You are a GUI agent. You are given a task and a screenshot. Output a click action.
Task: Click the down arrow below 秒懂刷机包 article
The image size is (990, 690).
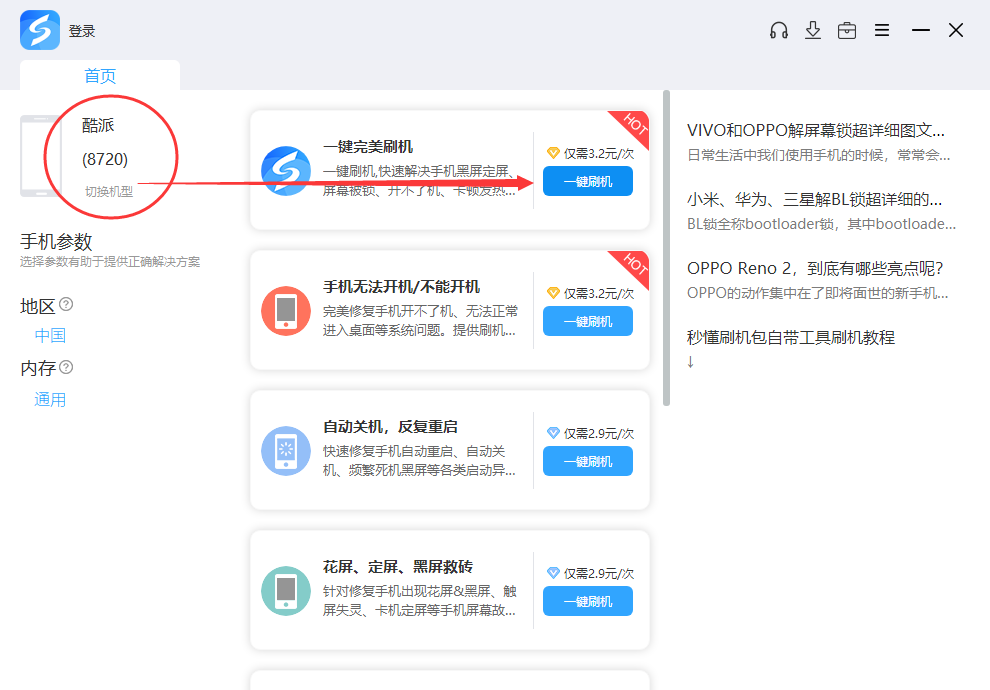[x=691, y=362]
